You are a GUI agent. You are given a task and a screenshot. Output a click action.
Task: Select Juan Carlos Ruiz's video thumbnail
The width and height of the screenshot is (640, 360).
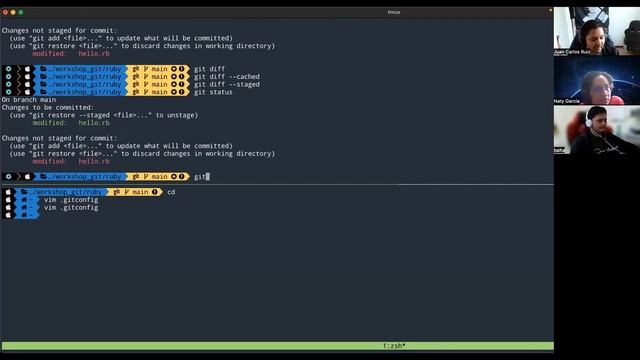pyautogui.click(x=597, y=31)
